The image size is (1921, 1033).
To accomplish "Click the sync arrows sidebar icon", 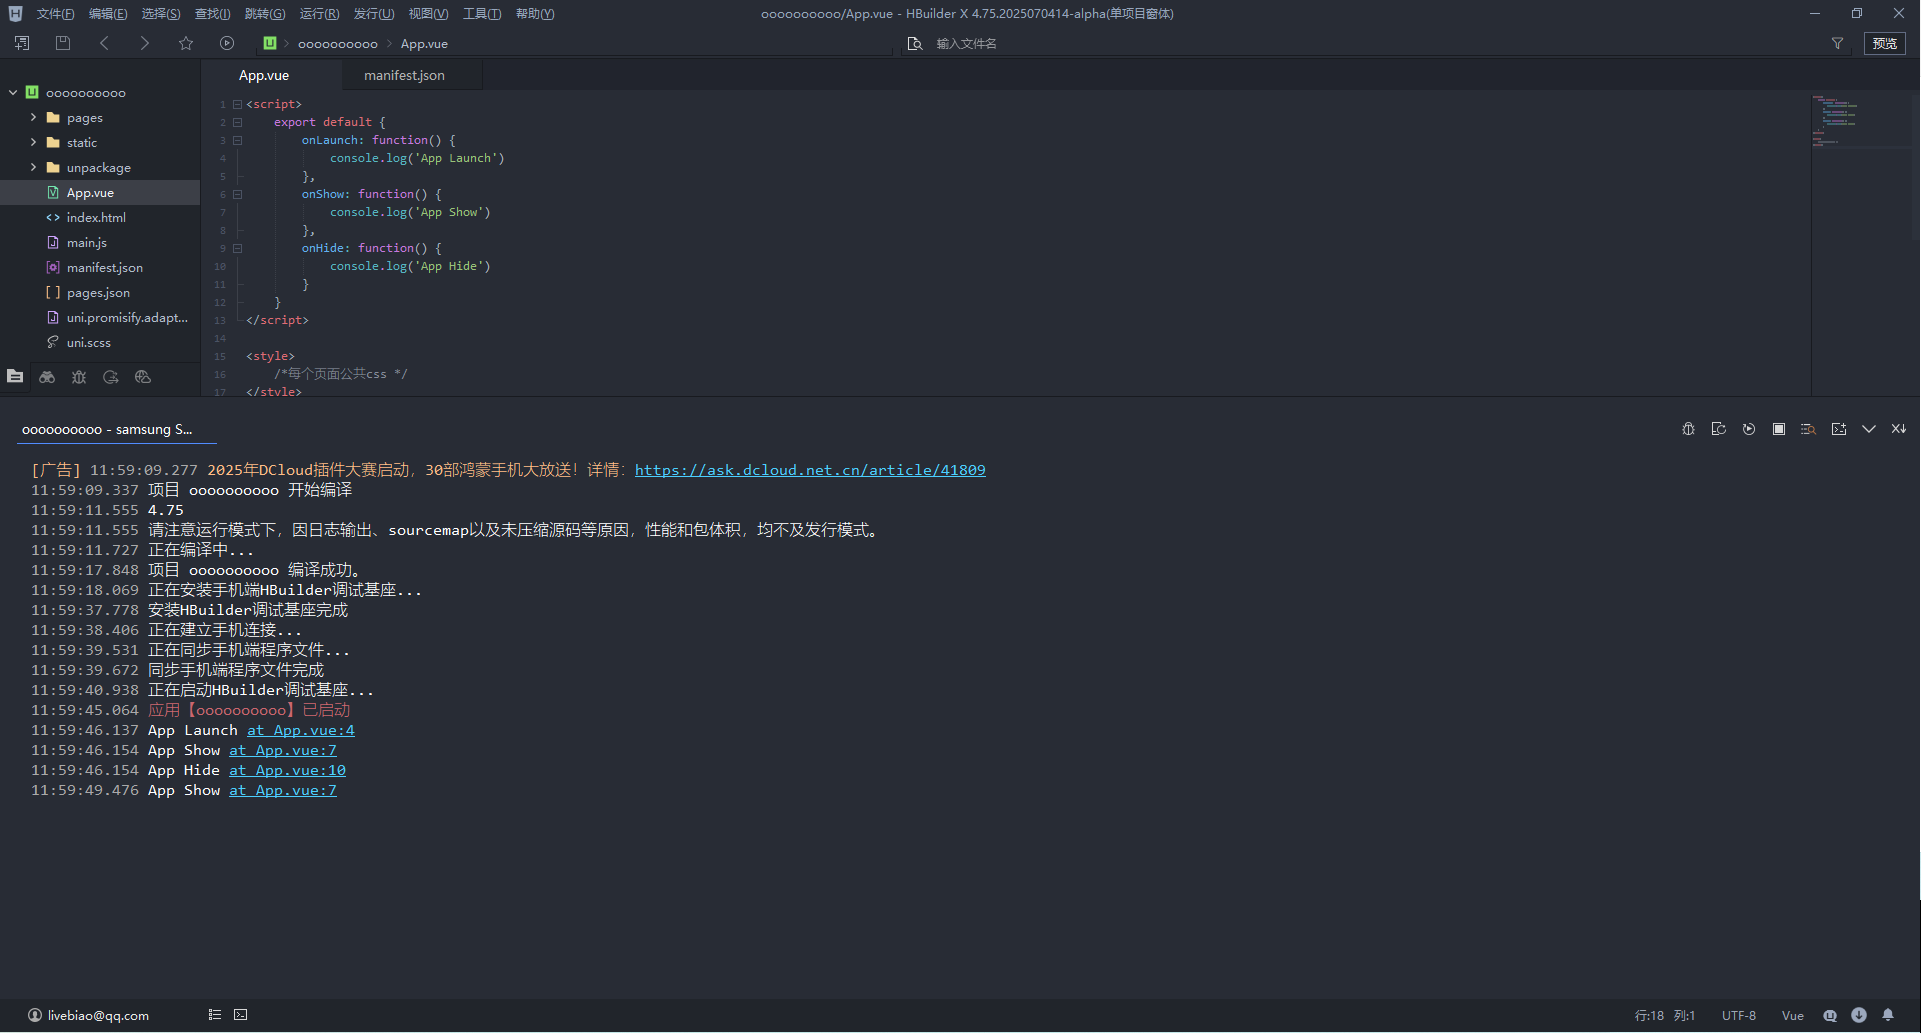I will tap(111, 377).
